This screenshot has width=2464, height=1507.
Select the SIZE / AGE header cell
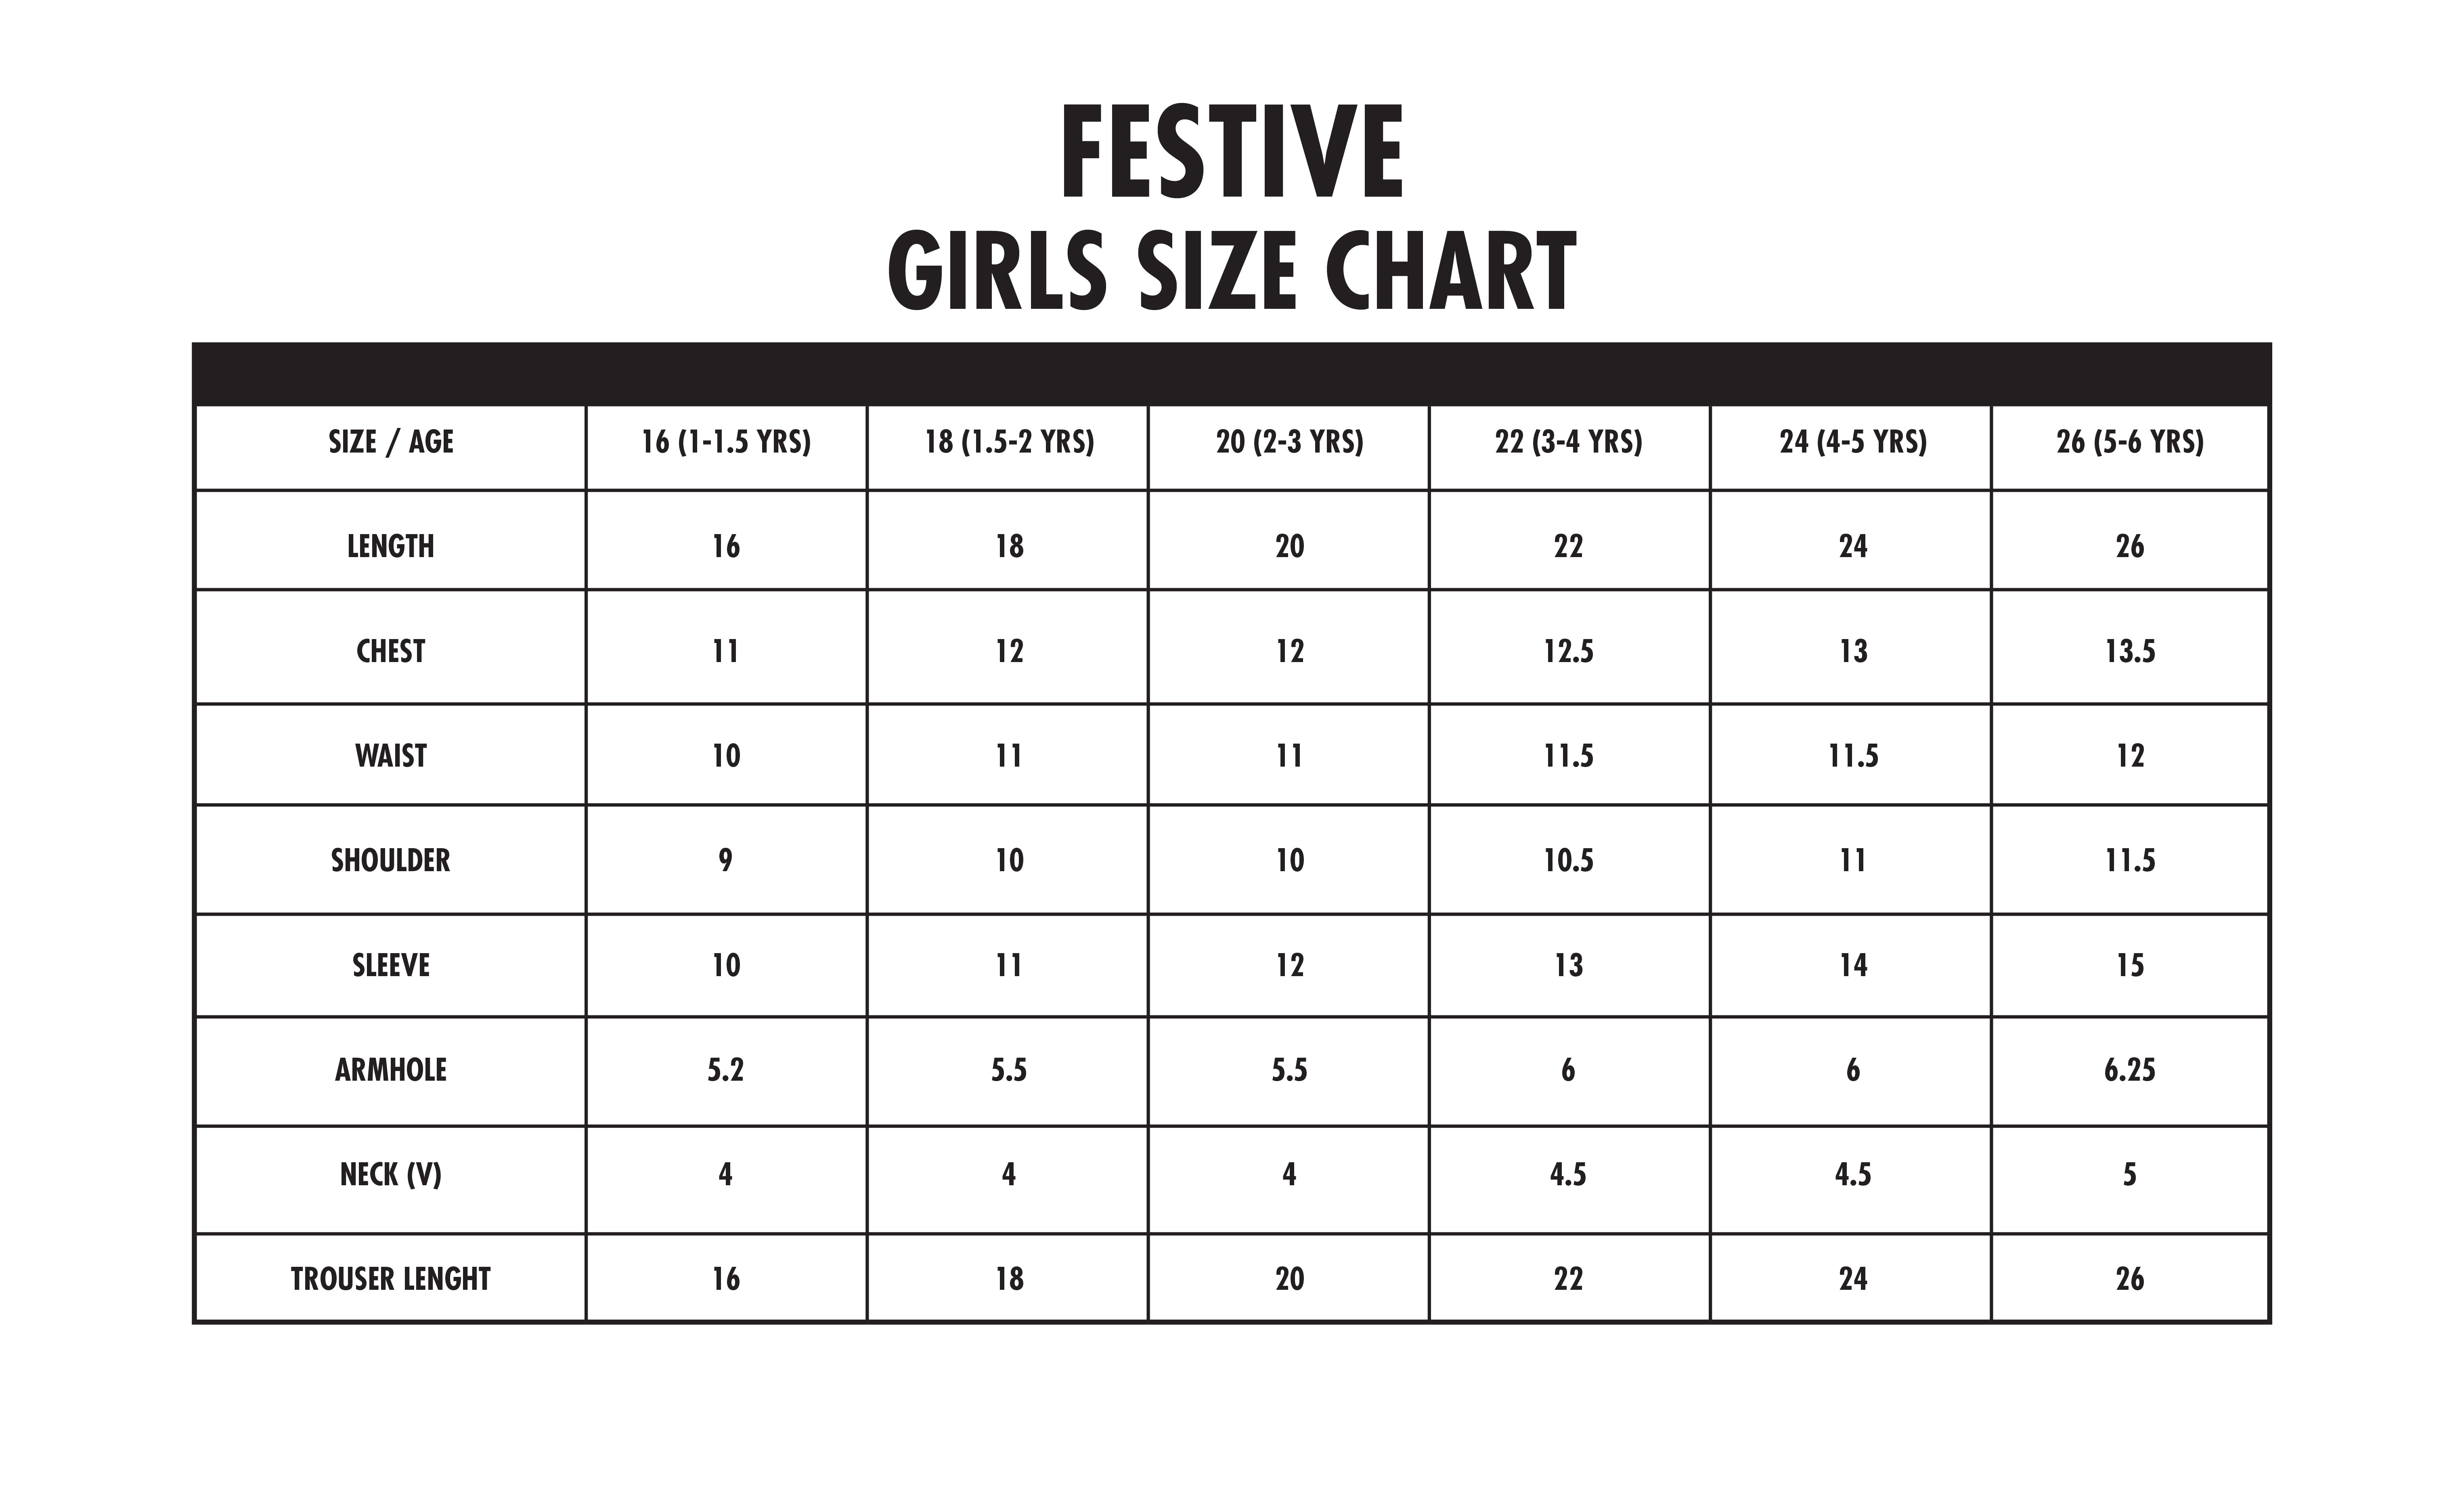[x=390, y=442]
